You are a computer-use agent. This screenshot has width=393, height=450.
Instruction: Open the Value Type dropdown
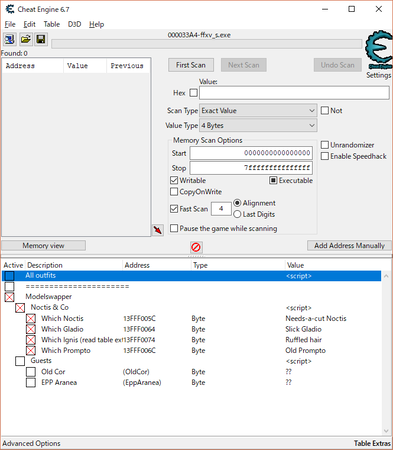point(258,125)
